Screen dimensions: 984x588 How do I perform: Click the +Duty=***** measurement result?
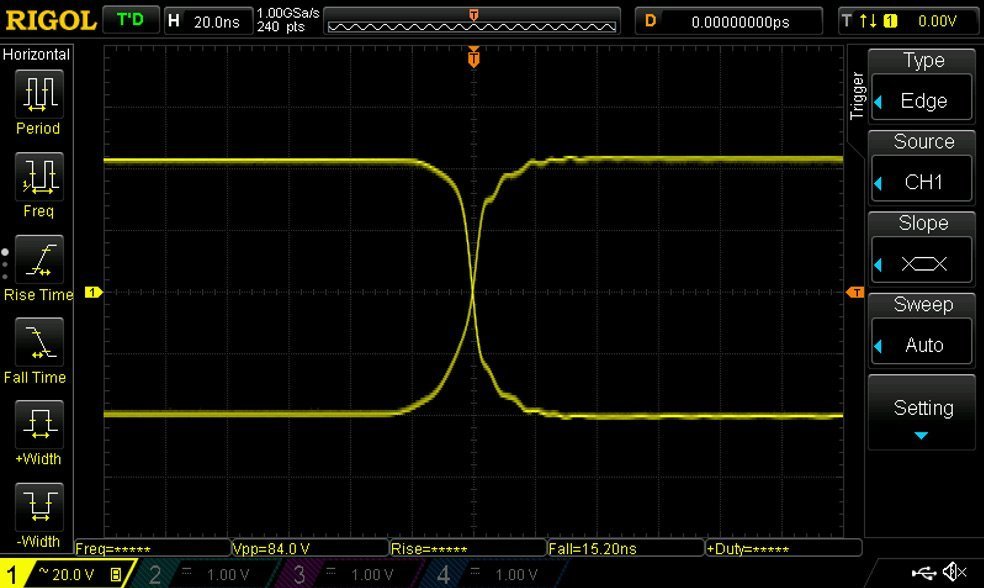pyautogui.click(x=784, y=548)
